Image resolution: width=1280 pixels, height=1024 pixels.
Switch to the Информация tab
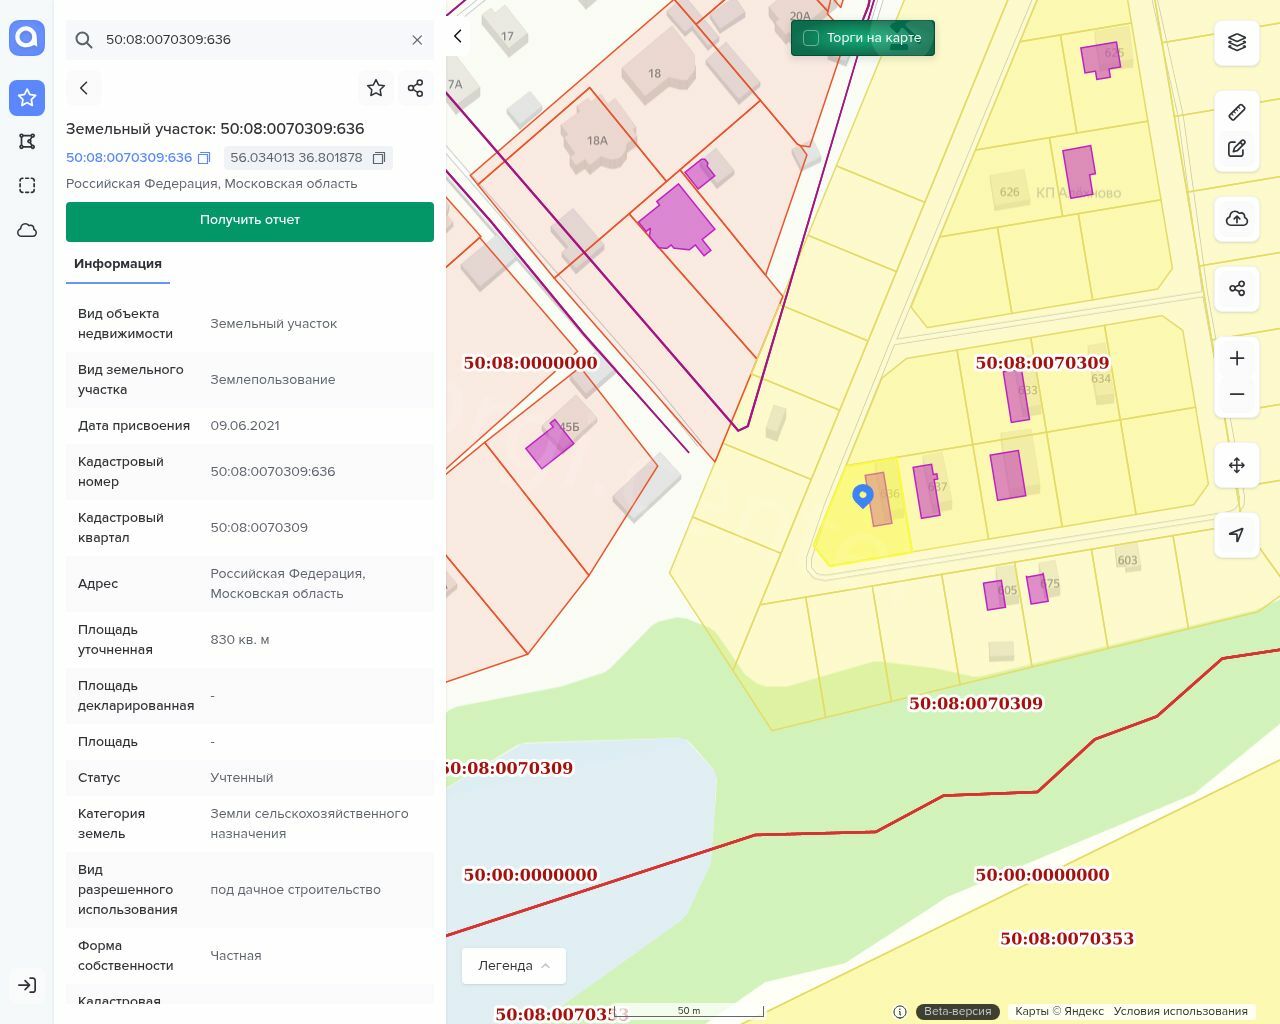point(118,264)
